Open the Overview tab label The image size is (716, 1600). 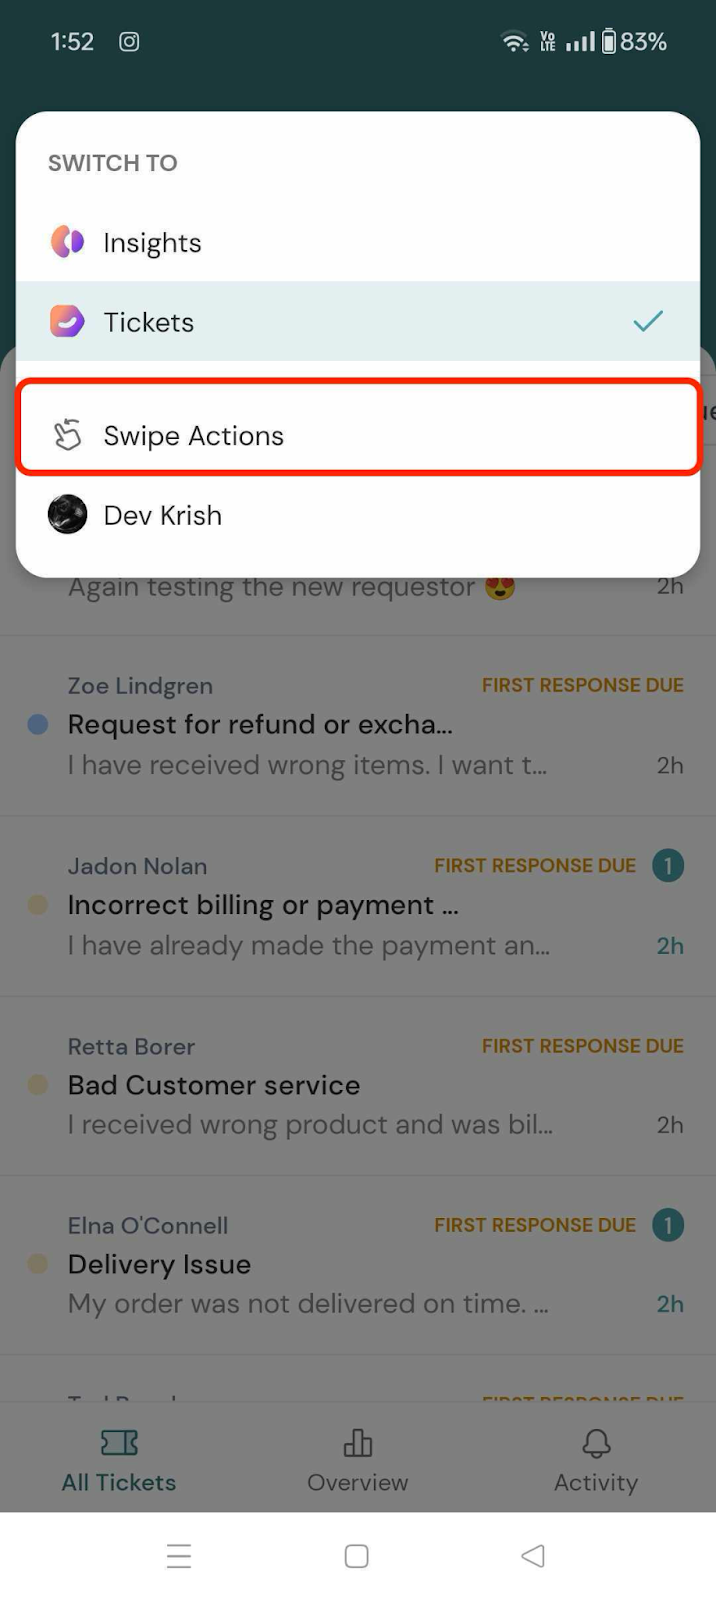coord(357,1482)
